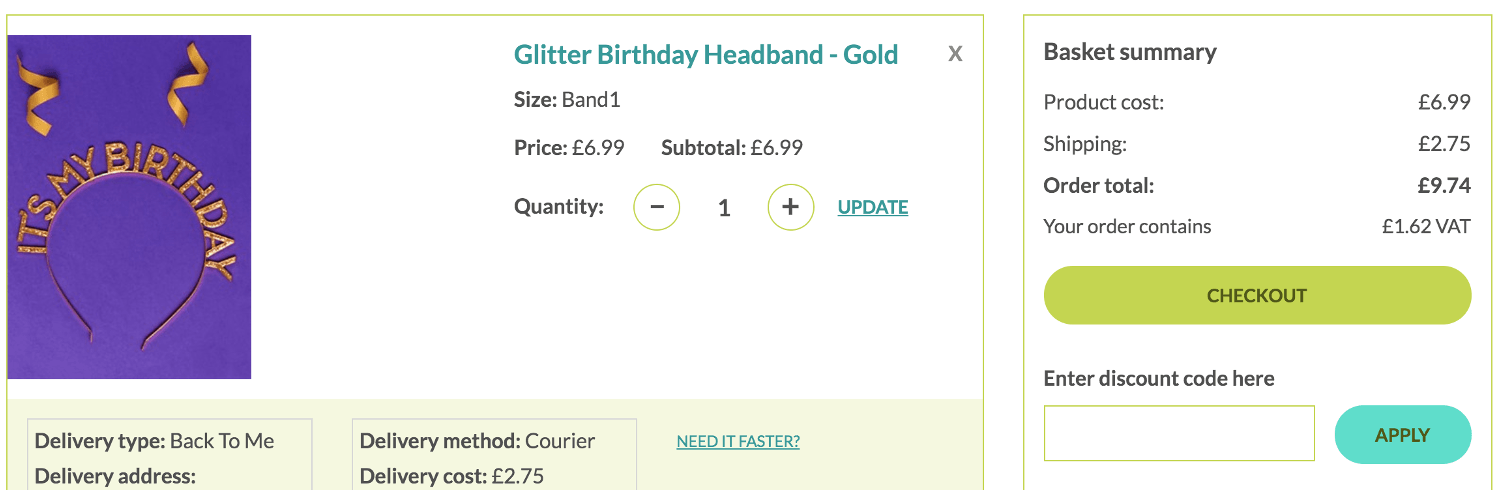The image size is (1500, 490).
Task: Click the Delivery type Back To Me box
Action: (x=170, y=455)
